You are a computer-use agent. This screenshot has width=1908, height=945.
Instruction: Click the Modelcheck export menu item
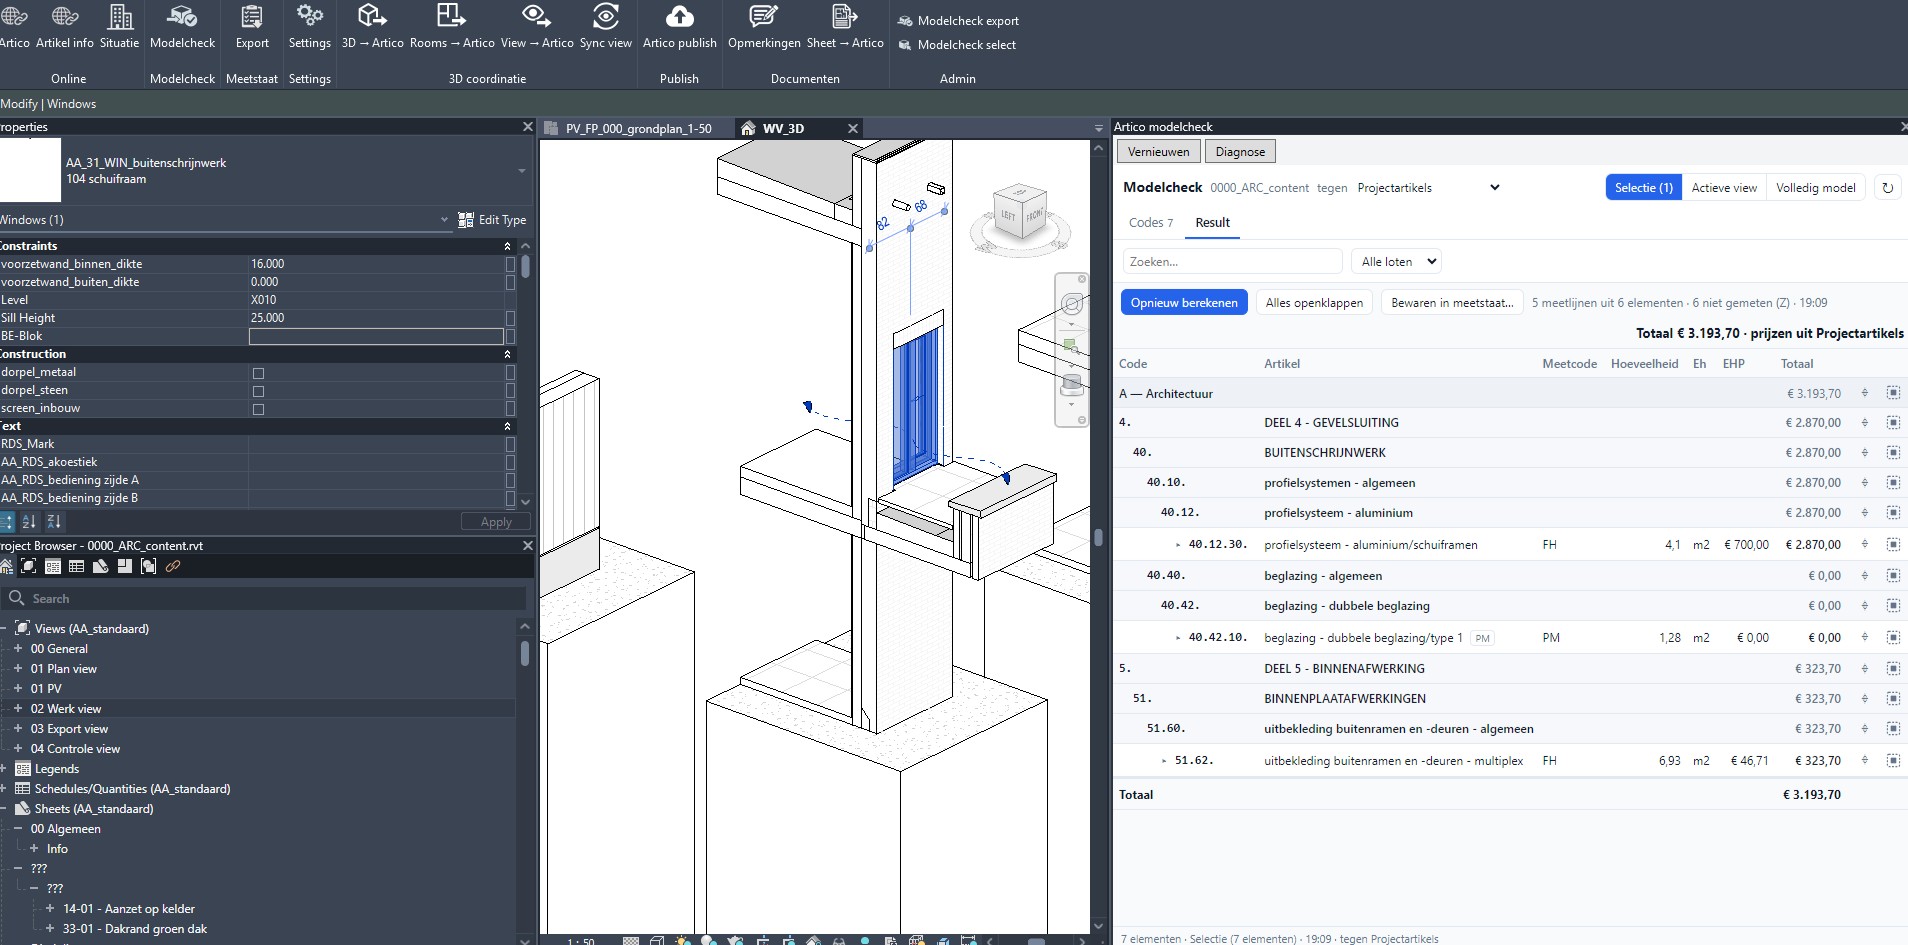(958, 20)
